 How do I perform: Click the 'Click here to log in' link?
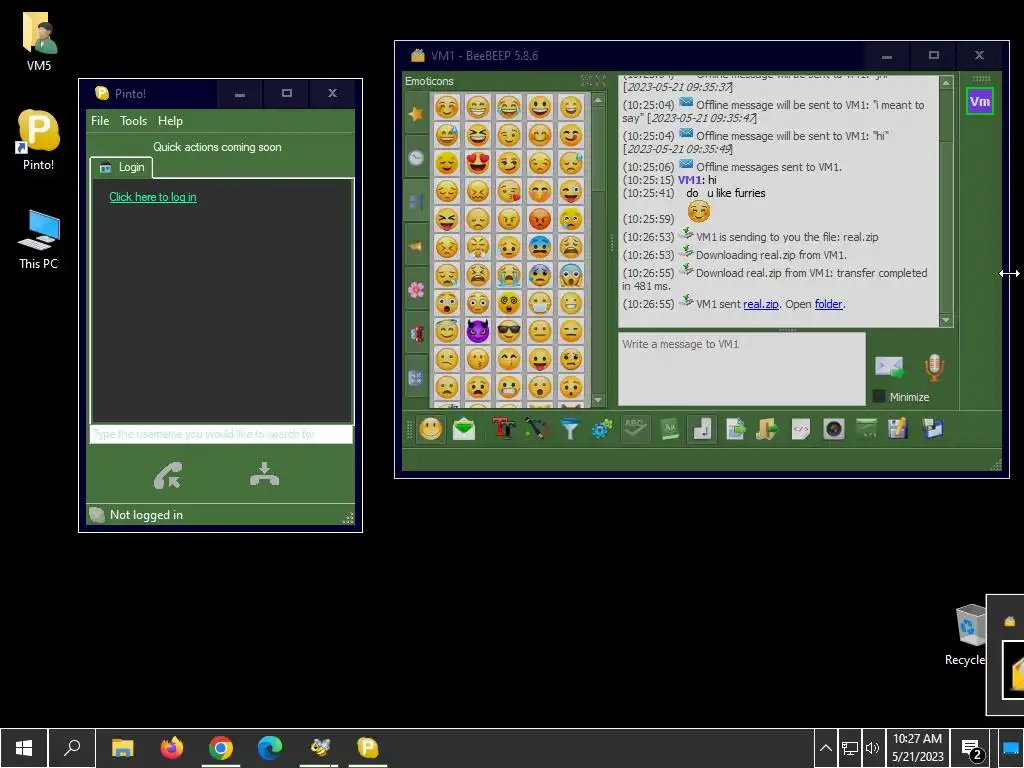click(x=153, y=197)
